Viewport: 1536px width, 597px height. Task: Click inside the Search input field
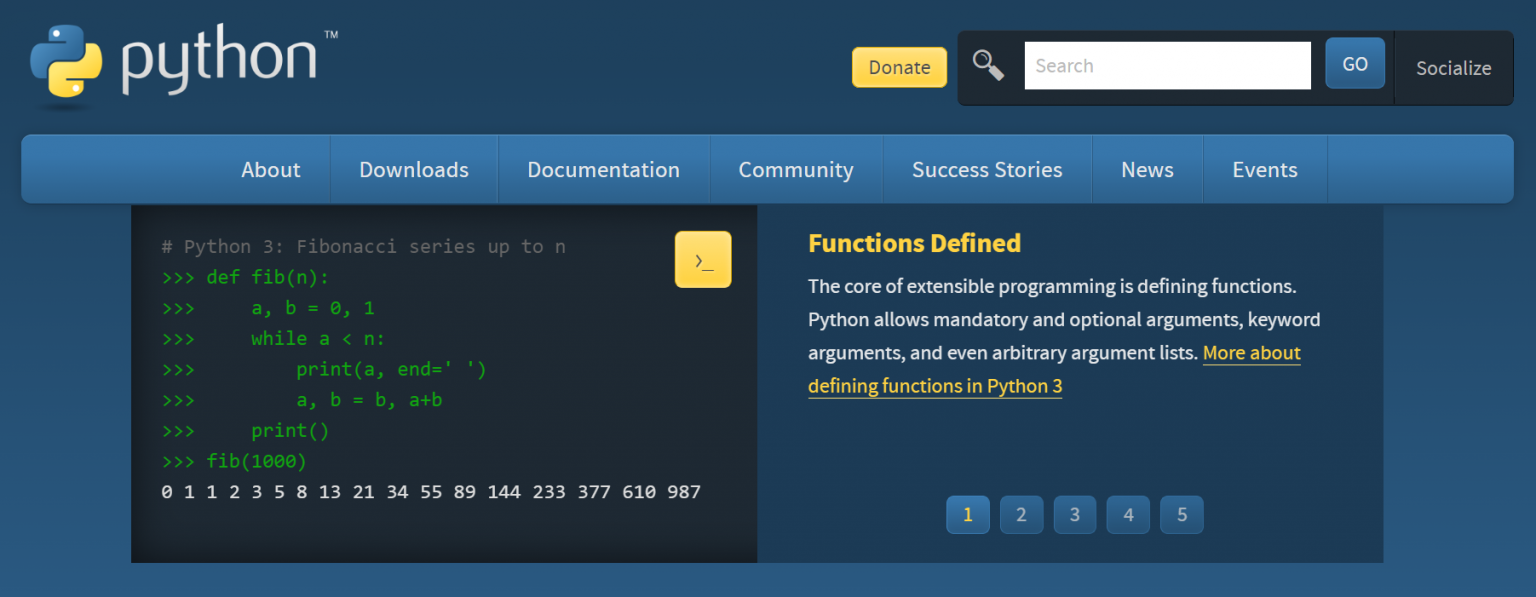(1167, 64)
